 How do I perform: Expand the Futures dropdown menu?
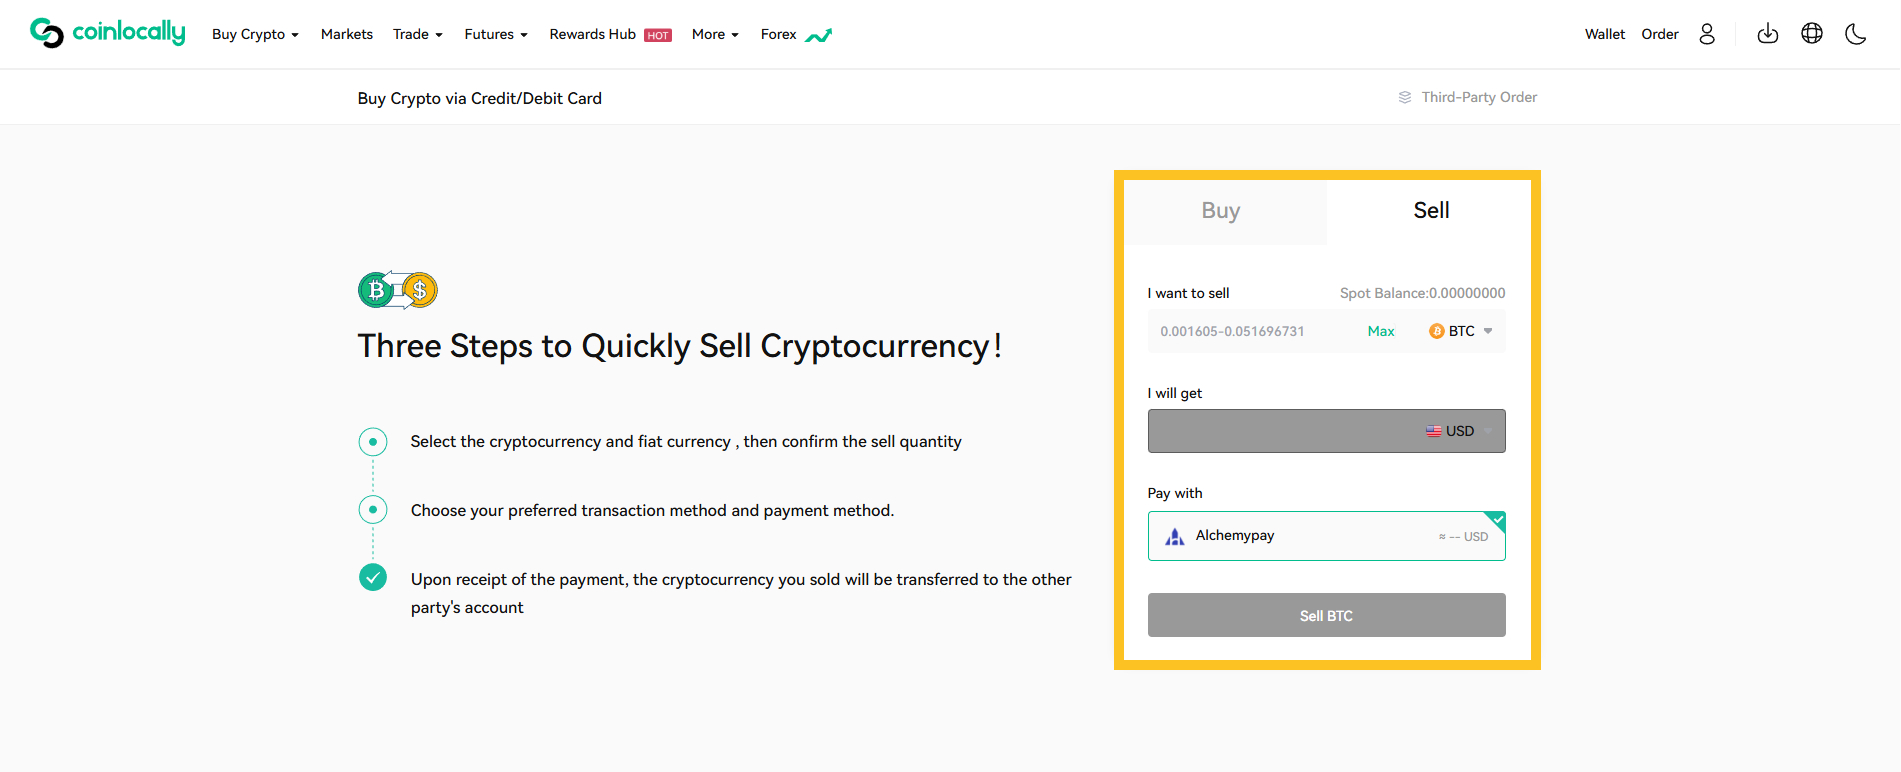[x=496, y=34]
